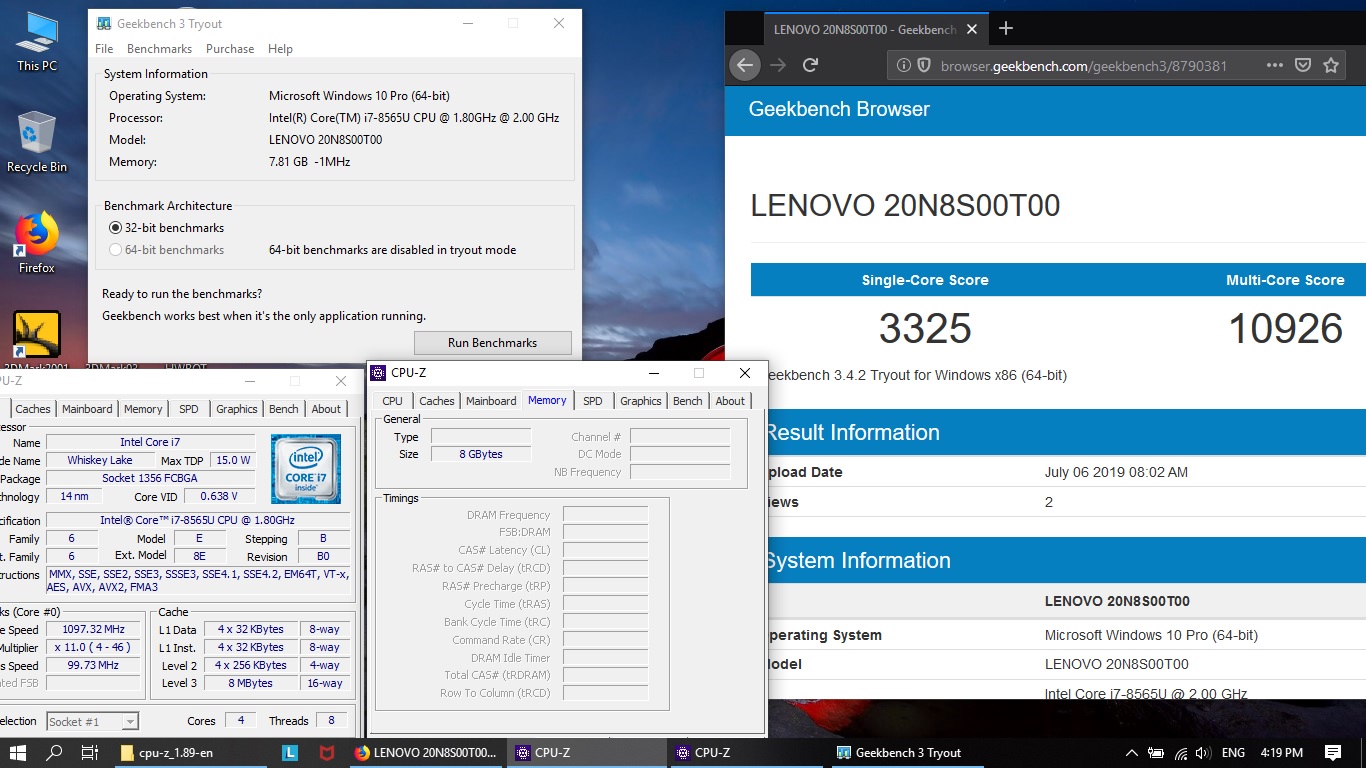Image resolution: width=1366 pixels, height=768 pixels.
Task: Switch to SPD tab in front CPU-Z
Action: click(593, 401)
